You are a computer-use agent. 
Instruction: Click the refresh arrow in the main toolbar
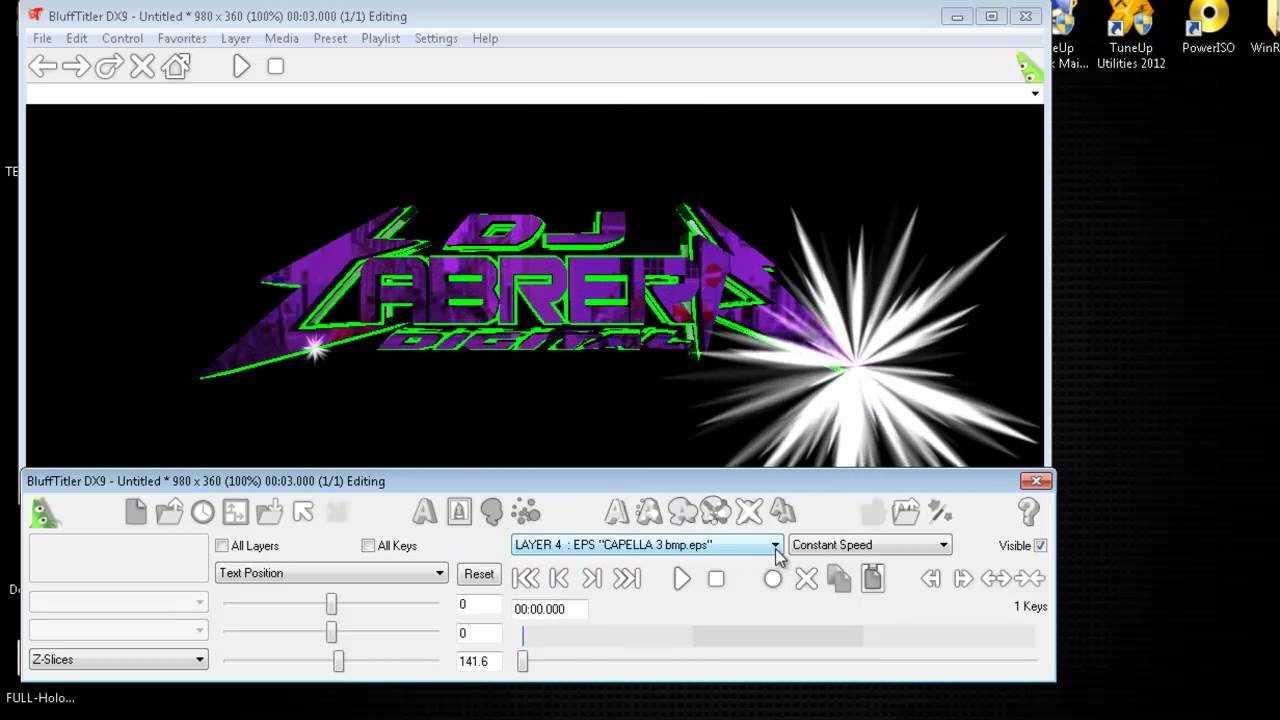pos(109,67)
